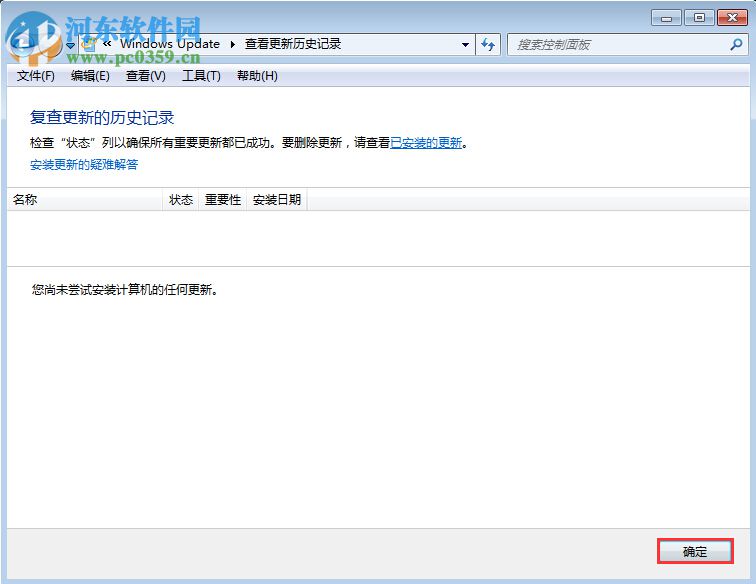Click the search magnifier icon

[736, 45]
